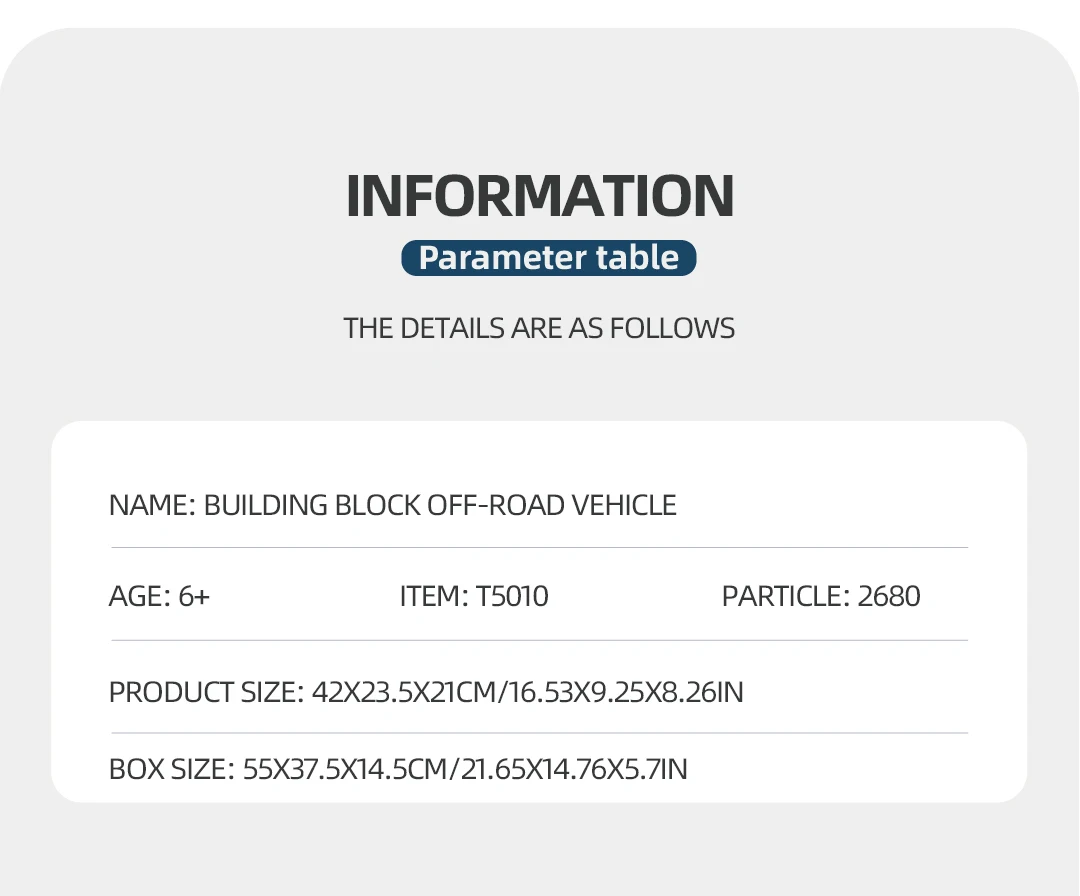Select the 6+ age value
The image size is (1080, 896).
(194, 597)
